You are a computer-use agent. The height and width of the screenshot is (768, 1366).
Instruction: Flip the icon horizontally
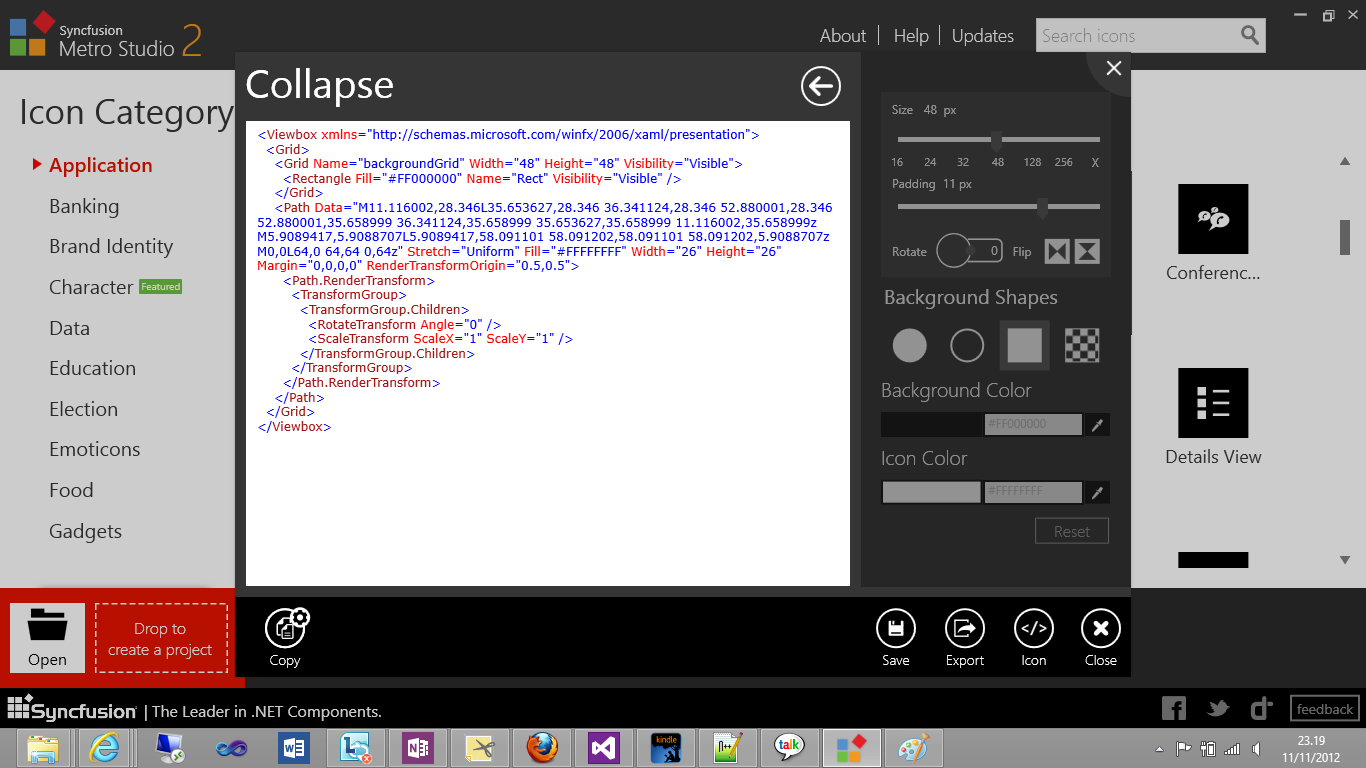point(1057,251)
